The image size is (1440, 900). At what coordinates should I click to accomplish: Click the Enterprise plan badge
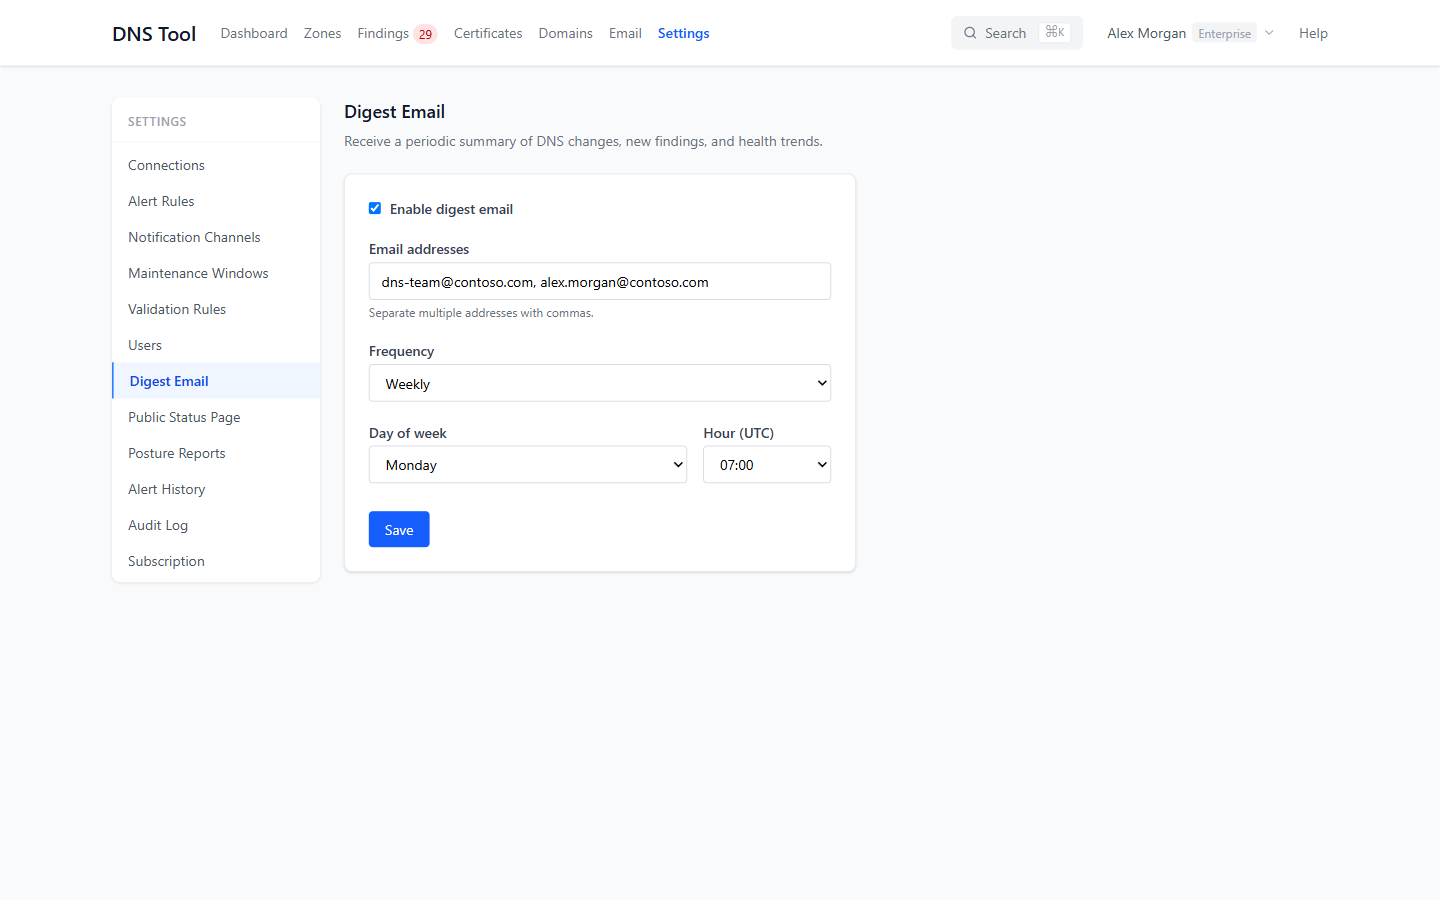click(x=1224, y=33)
